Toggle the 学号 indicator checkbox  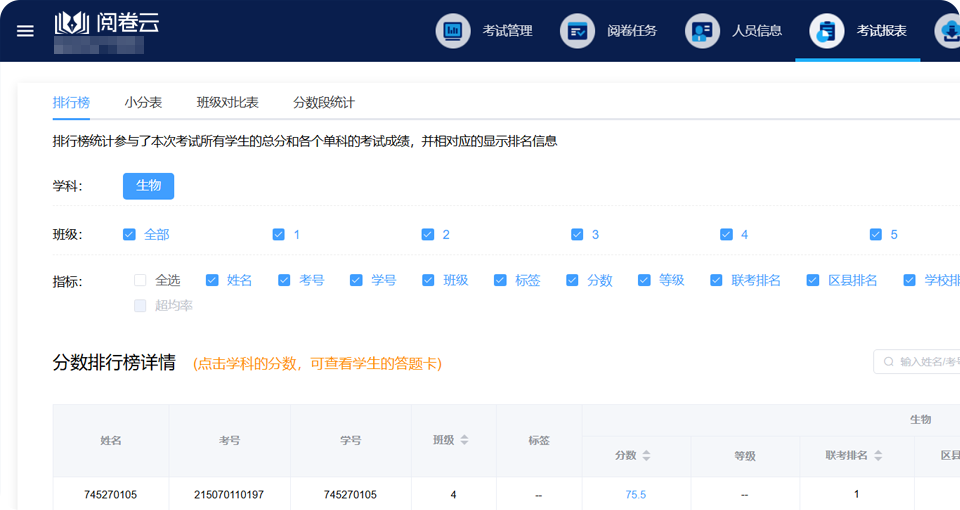tap(356, 280)
